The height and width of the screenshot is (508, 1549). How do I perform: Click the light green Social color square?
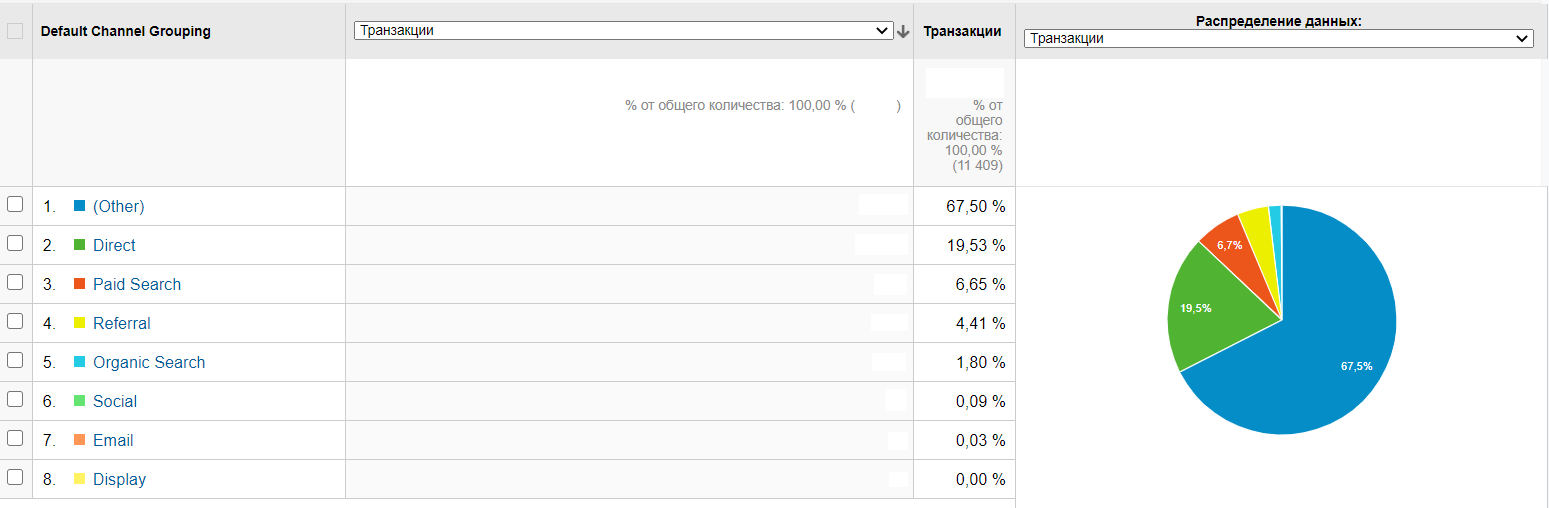(x=80, y=401)
